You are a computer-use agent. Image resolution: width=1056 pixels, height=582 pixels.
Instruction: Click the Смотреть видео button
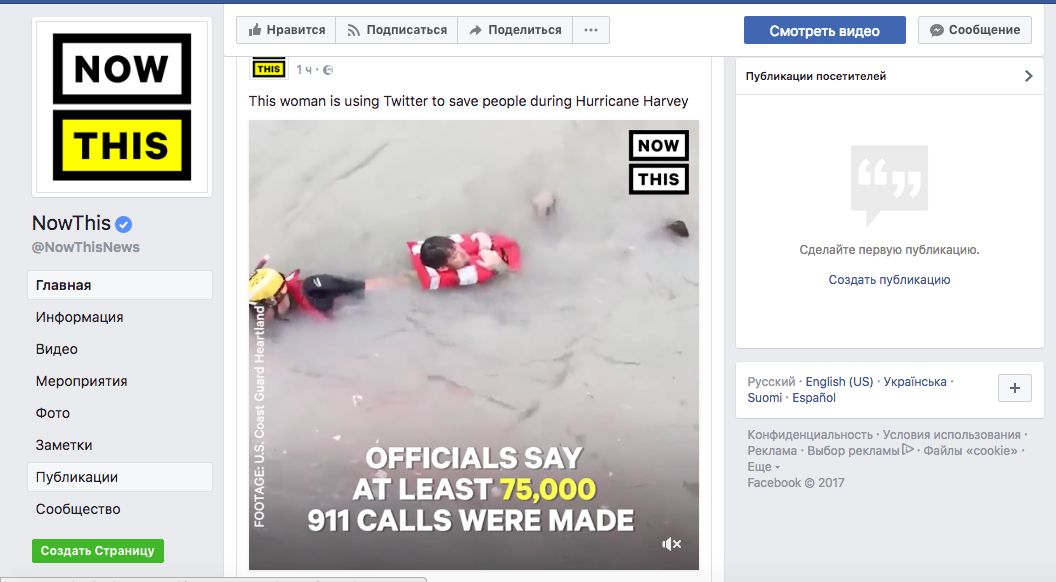pyautogui.click(x=824, y=30)
